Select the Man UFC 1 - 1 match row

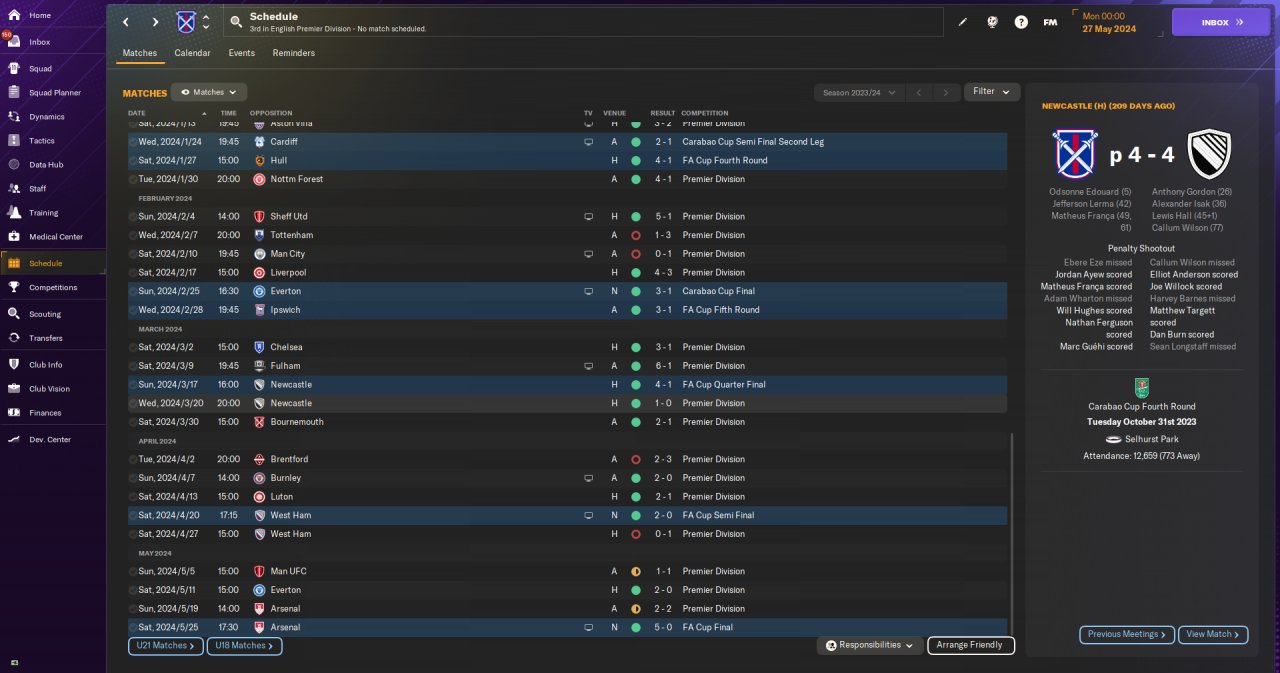[x=567, y=571]
